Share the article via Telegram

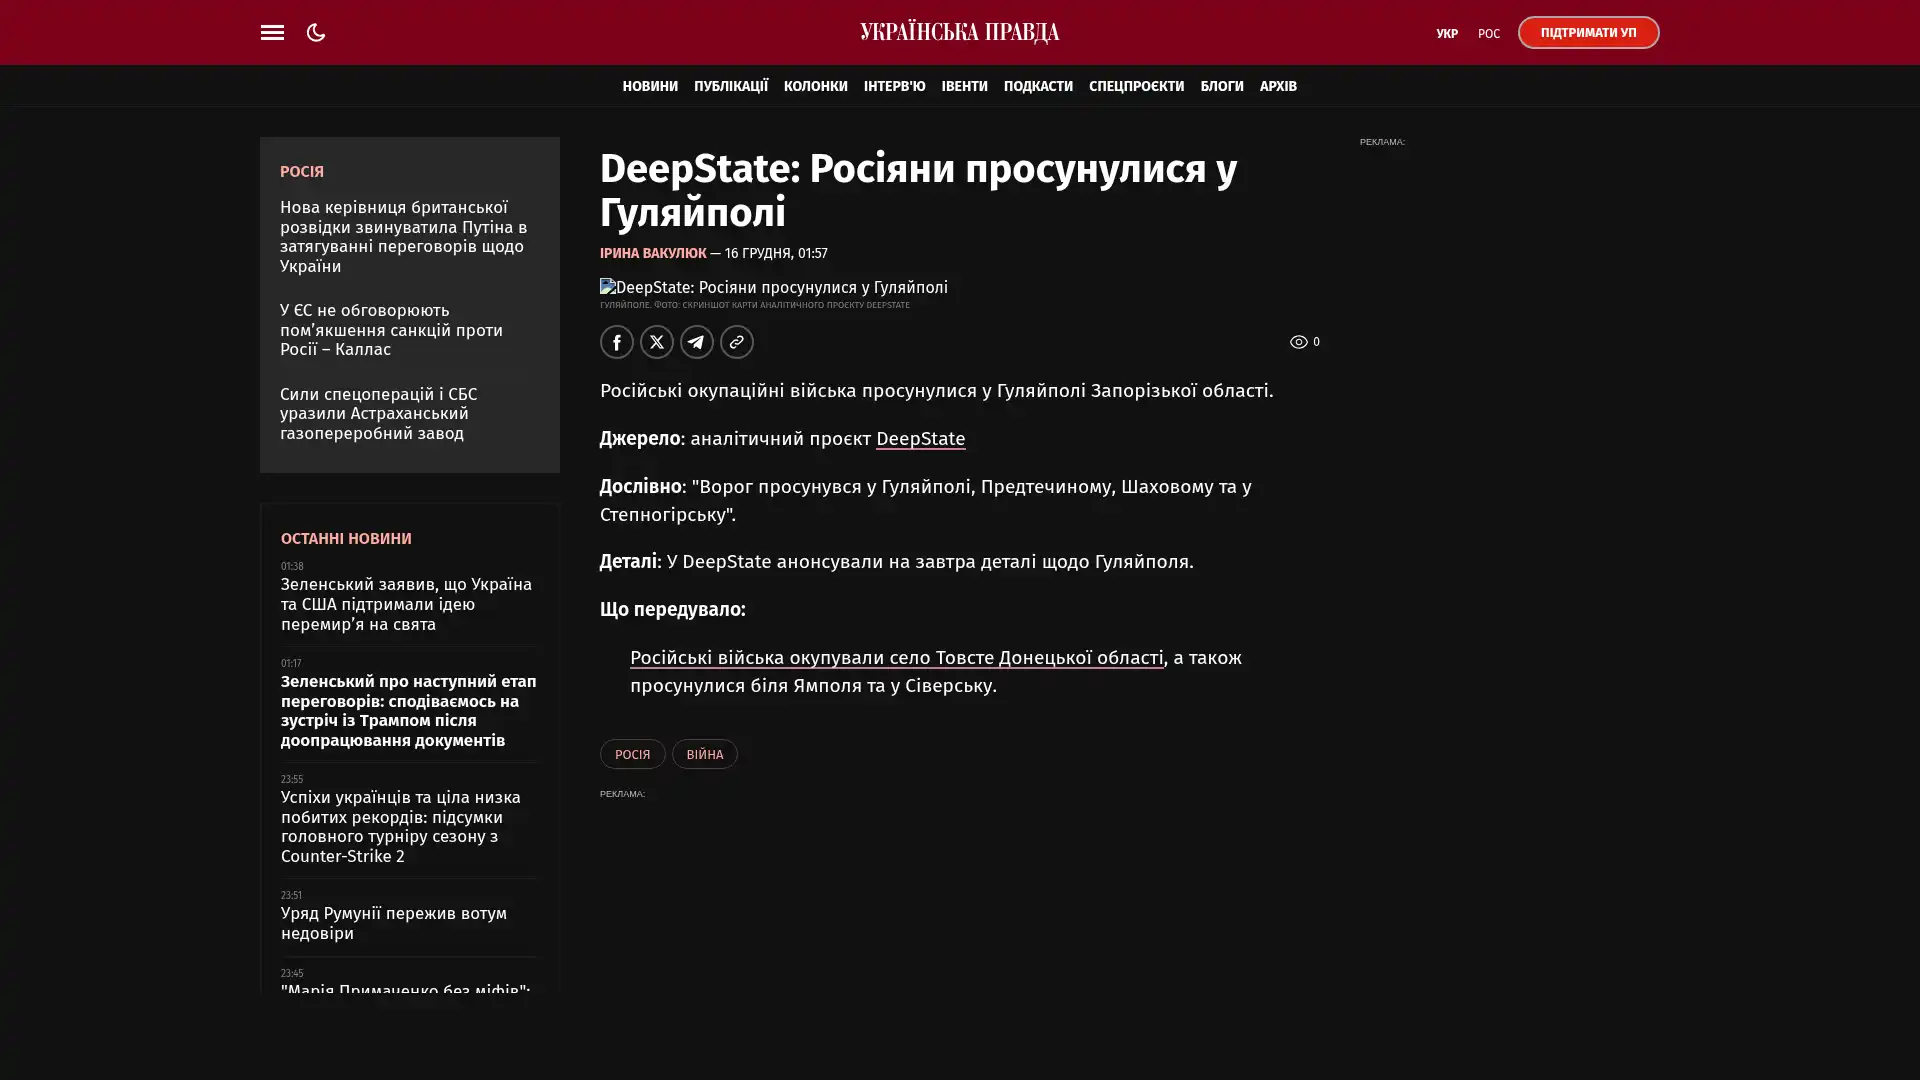697,342
